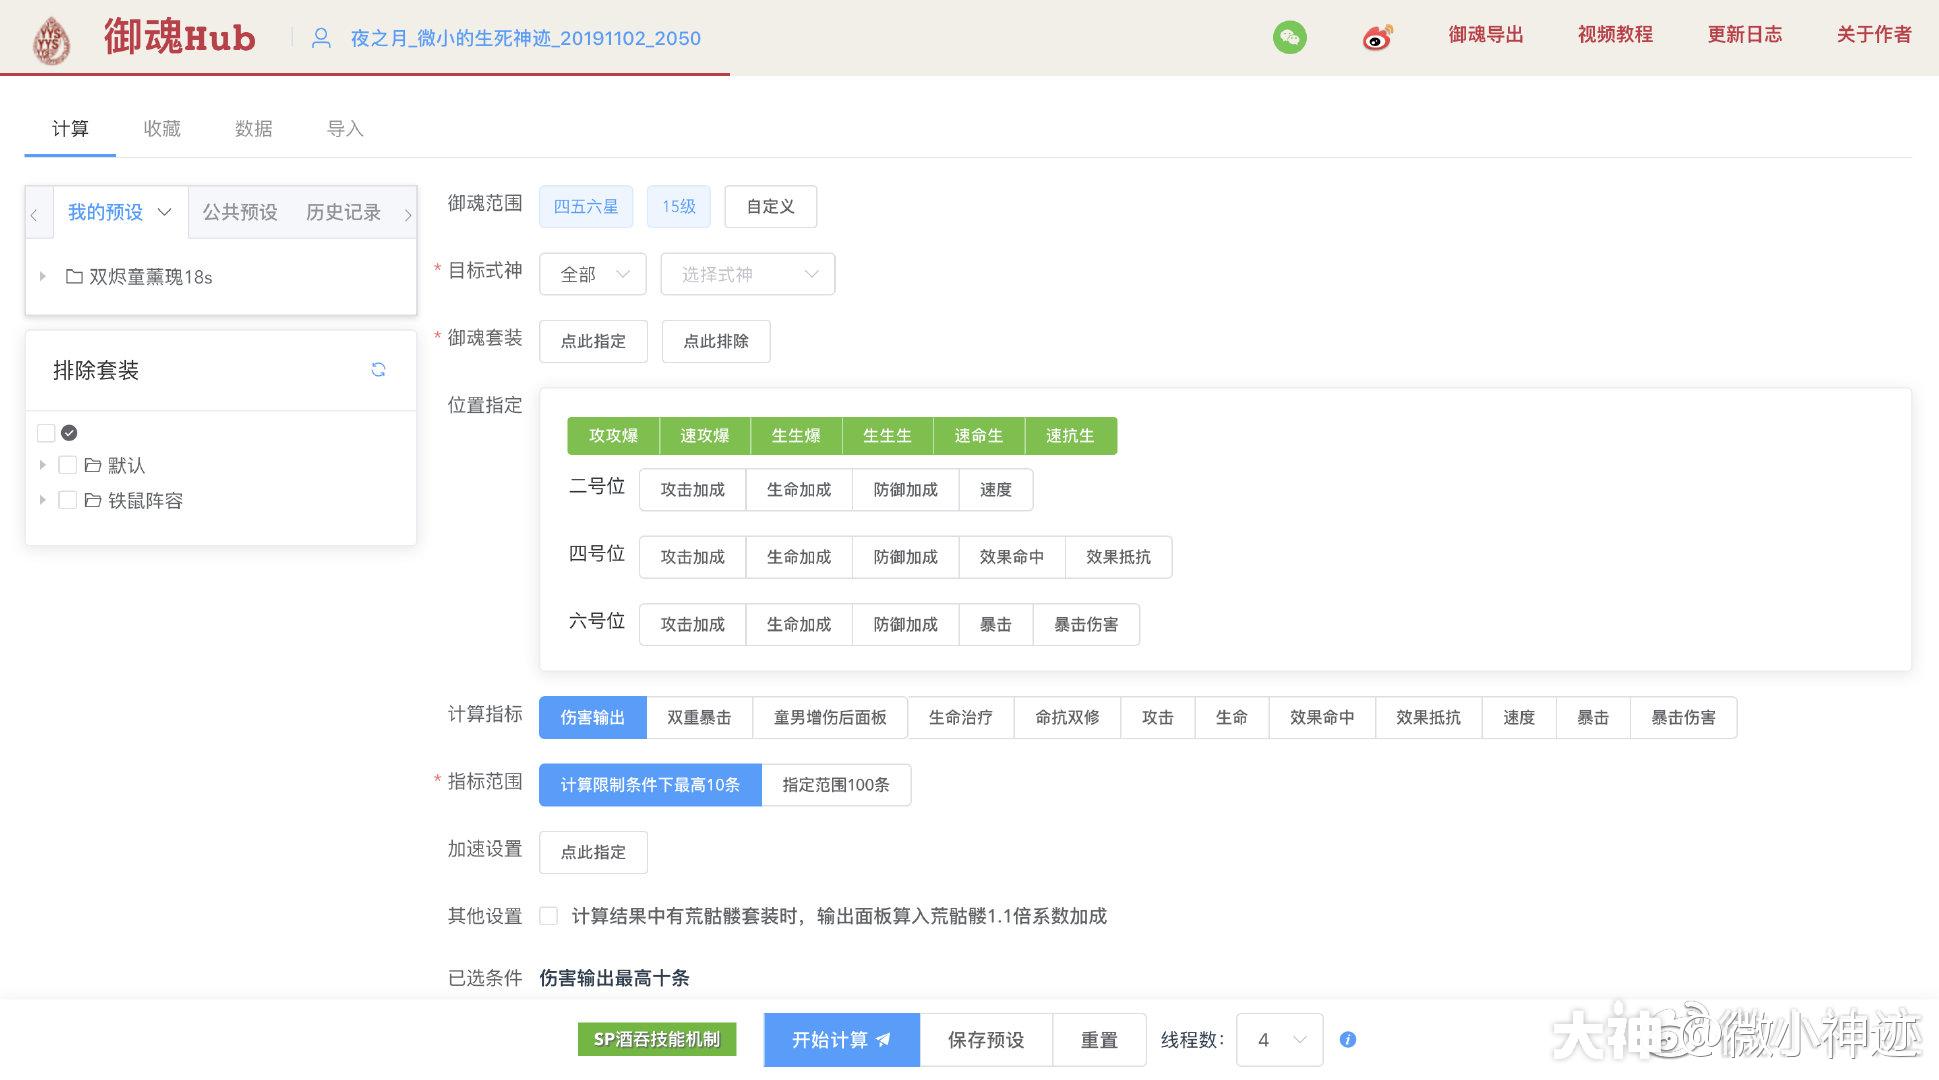Viewport: 1939px width, 1080px height.
Task: Click the 保存预设 button
Action: (x=986, y=1040)
